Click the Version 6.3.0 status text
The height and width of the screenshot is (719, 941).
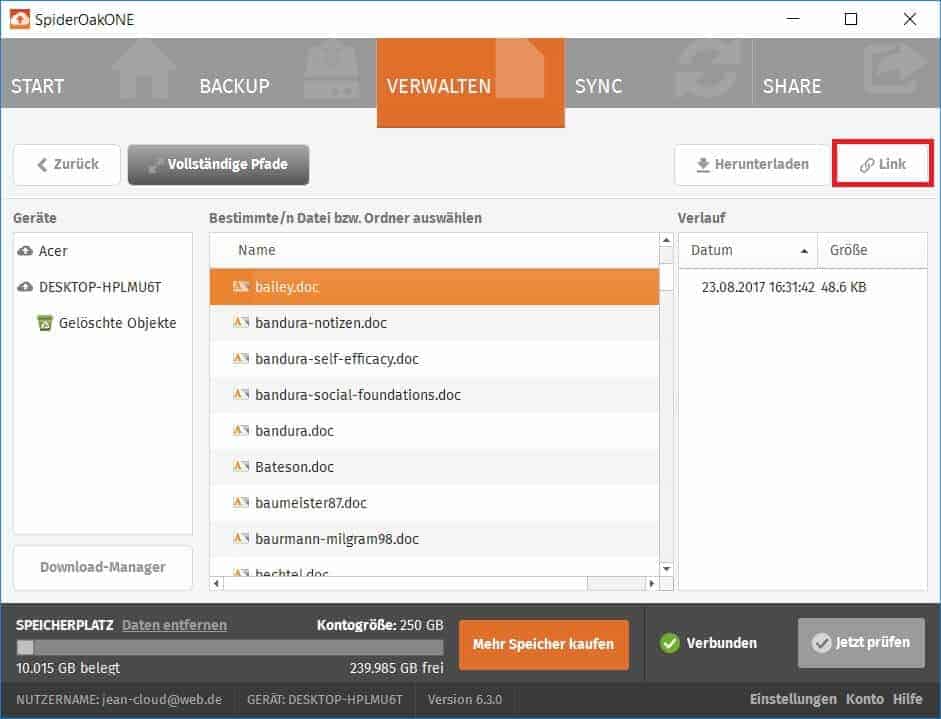pyautogui.click(x=465, y=700)
